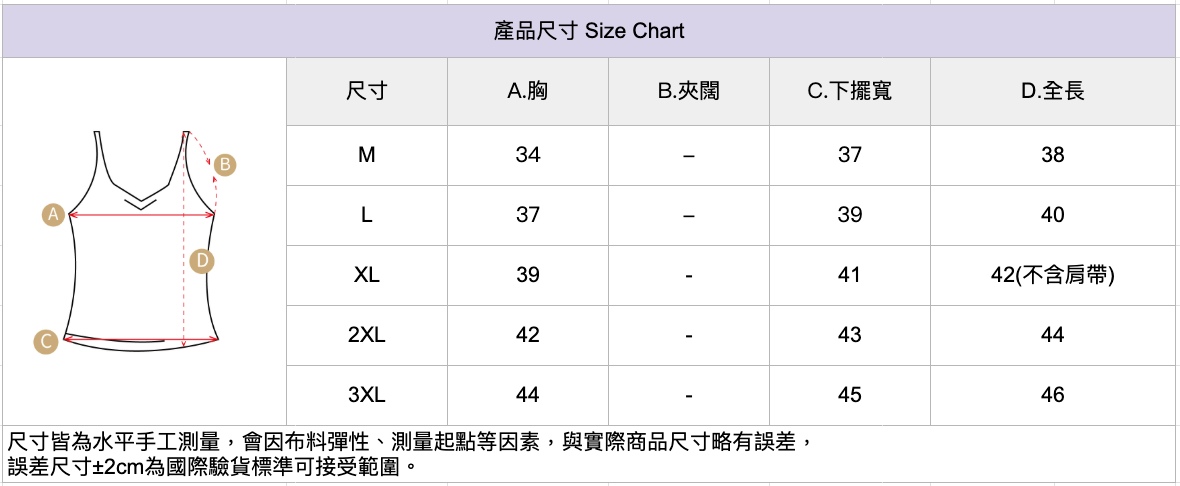This screenshot has height=486, width=1180.
Task: Select the A.胸 column header
Action: pos(527,91)
